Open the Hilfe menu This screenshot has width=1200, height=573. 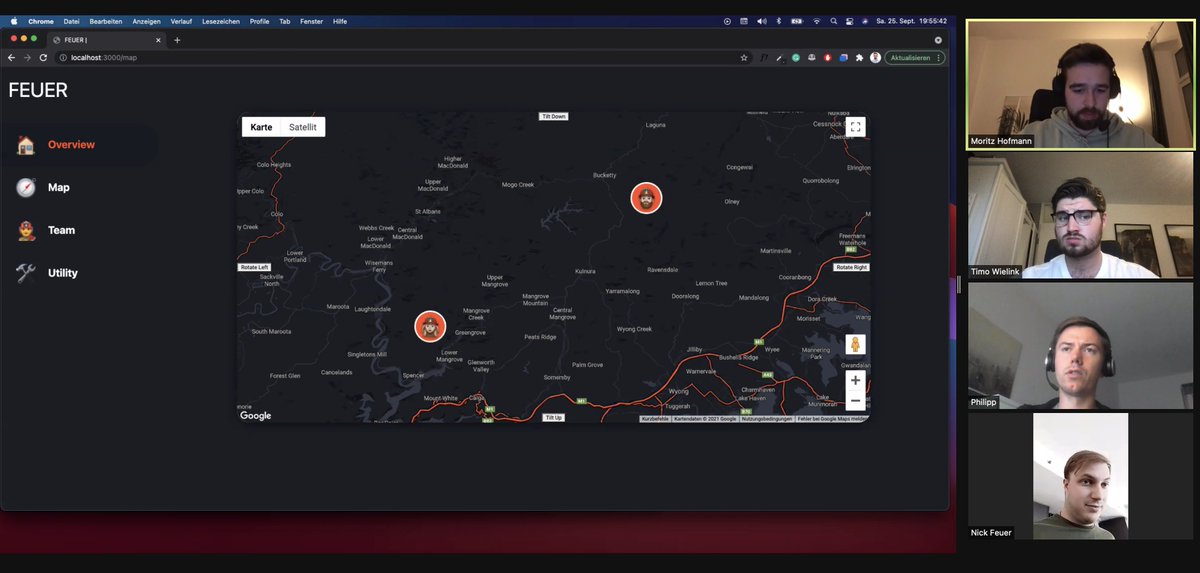coord(340,21)
